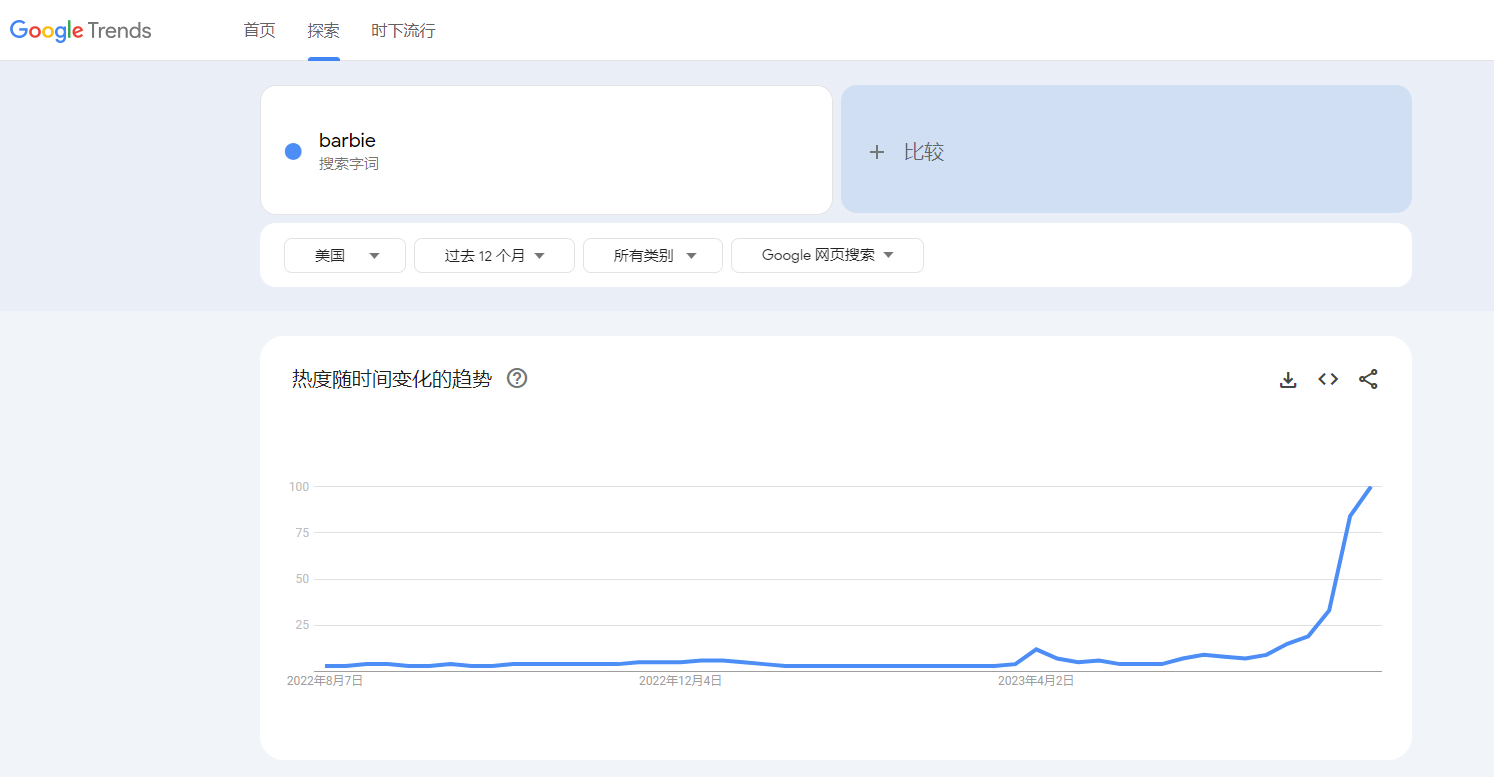Screen dimensions: 1494x777
Task: Expand the 美国 region dropdown
Action: click(x=345, y=256)
